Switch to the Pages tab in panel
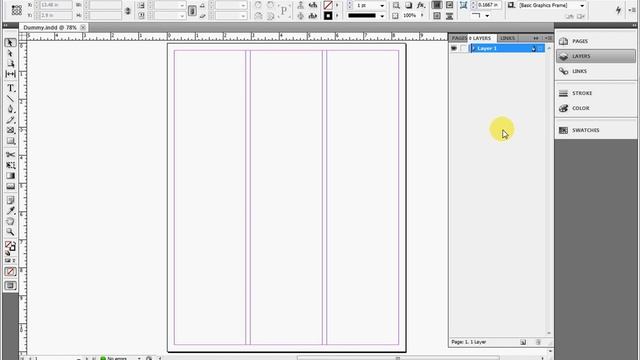The image size is (640, 360). point(459,38)
